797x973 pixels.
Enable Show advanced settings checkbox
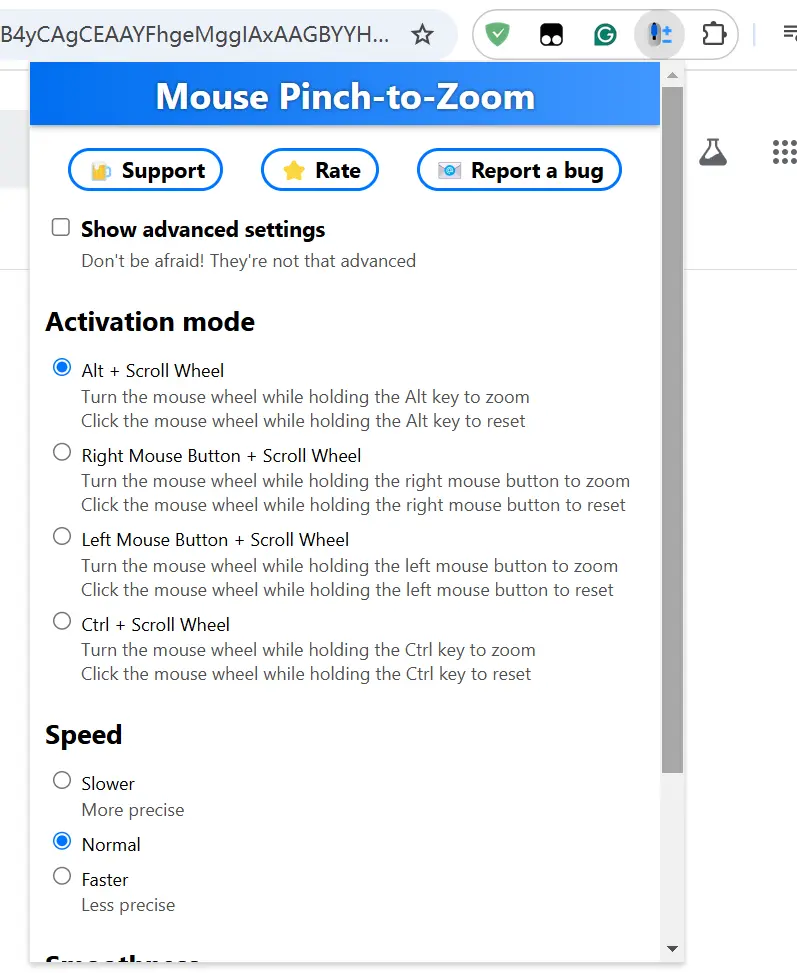61,228
